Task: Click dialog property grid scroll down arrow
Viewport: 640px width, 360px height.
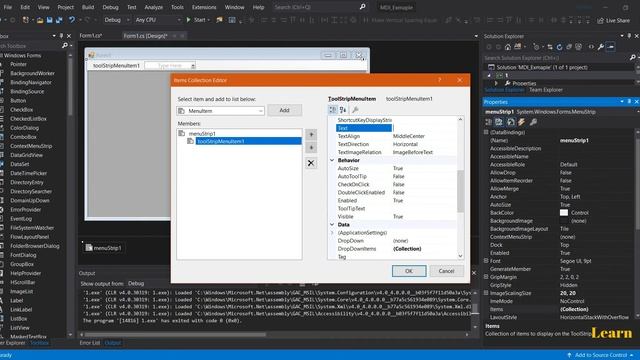Action: (x=460, y=256)
